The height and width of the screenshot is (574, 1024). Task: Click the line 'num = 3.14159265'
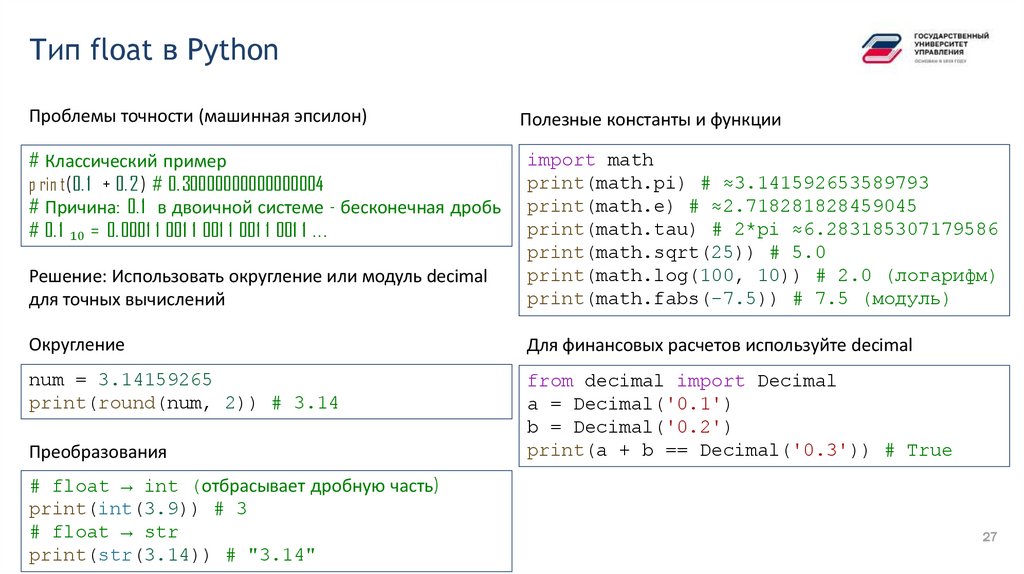(x=120, y=379)
